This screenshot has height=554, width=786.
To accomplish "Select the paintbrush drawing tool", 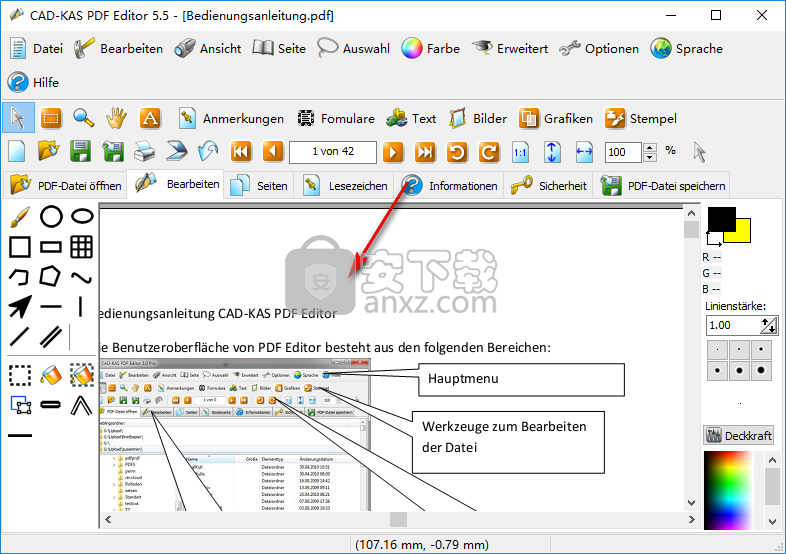I will tap(19, 216).
